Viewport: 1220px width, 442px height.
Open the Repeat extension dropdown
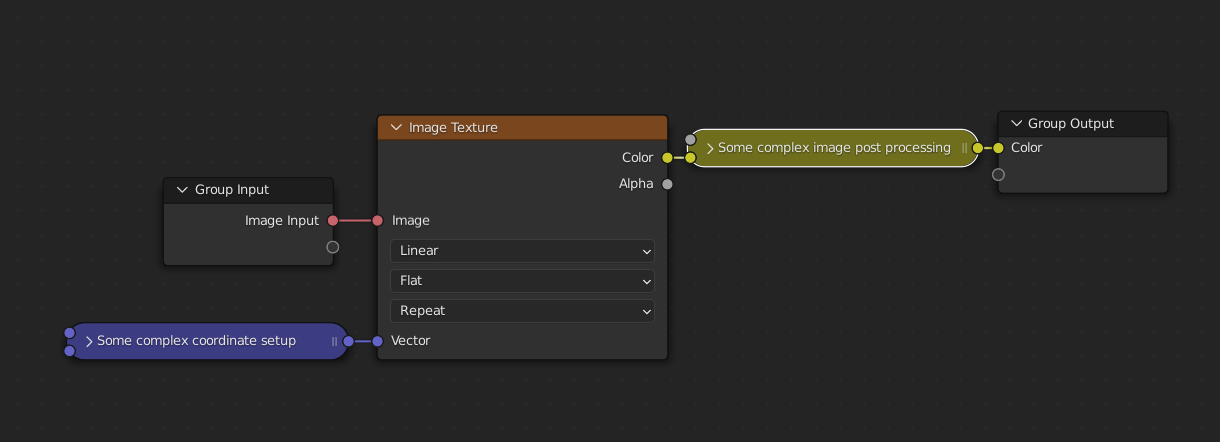coord(522,311)
